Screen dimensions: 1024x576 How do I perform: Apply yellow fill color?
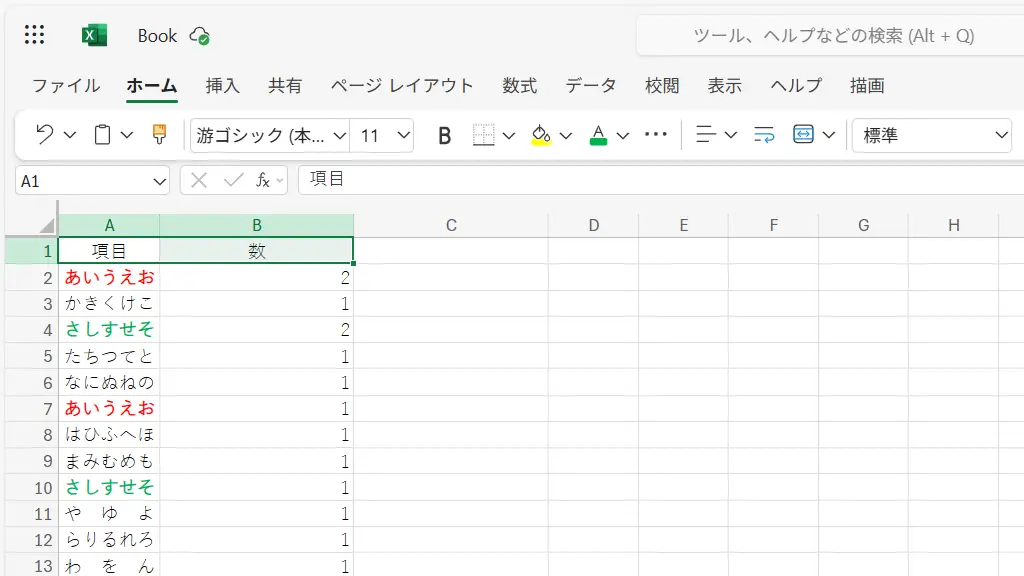[541, 135]
